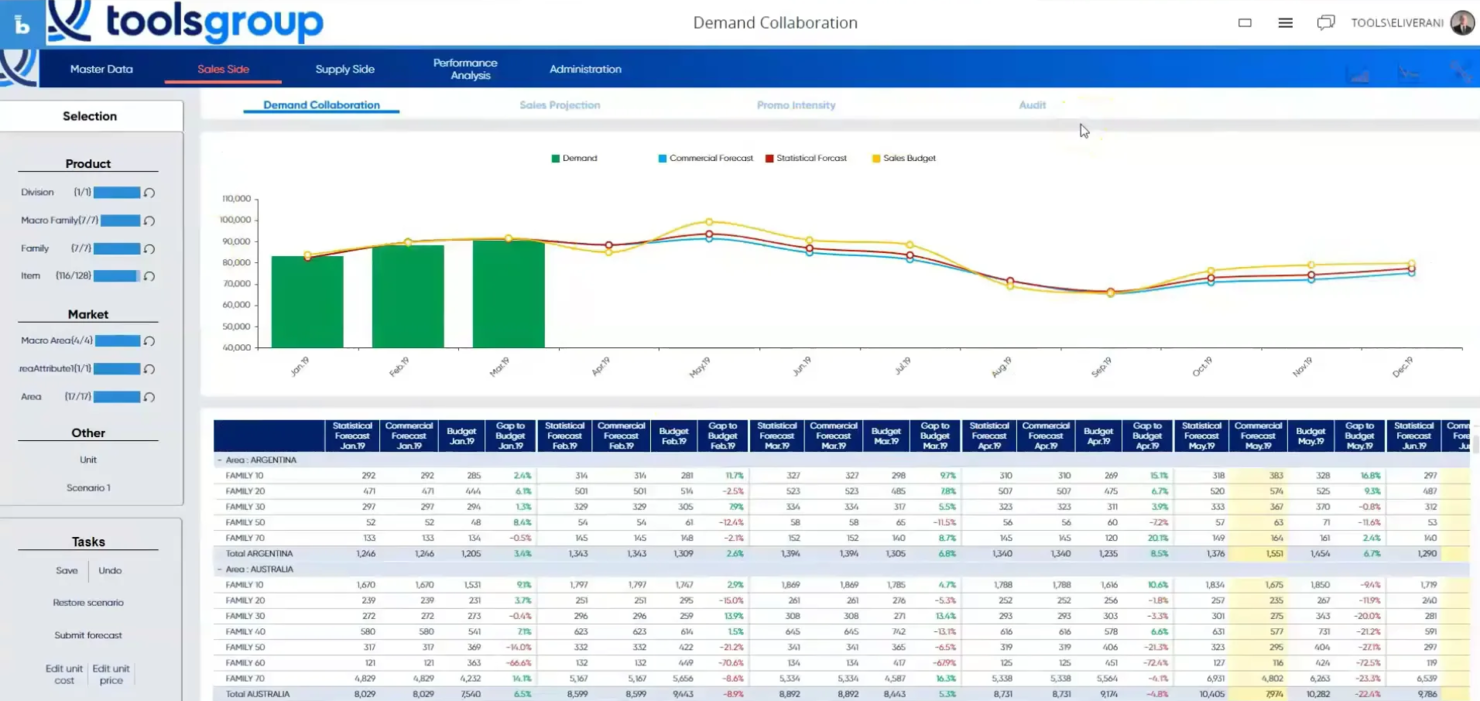Image resolution: width=1480 pixels, height=701 pixels.
Task: Click the blue Commercial Forecast legend swatch
Action: (663, 158)
